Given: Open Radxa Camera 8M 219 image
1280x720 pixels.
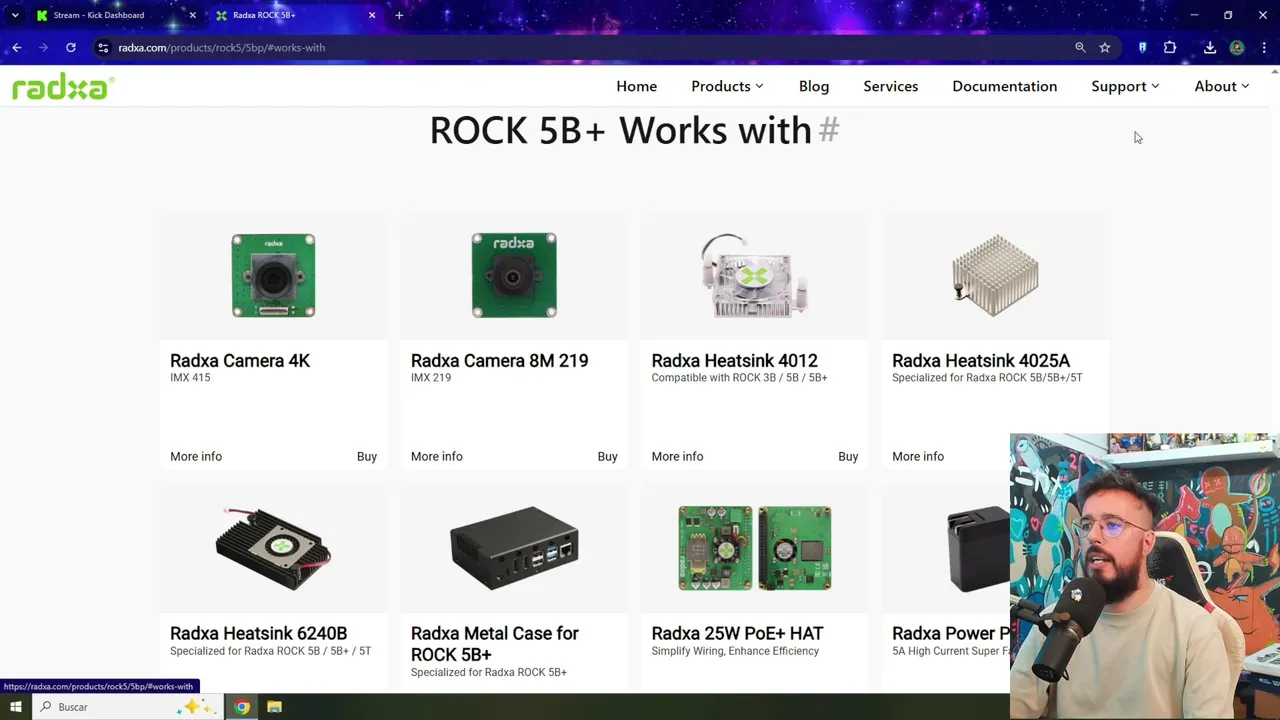Looking at the screenshot, I should 514,276.
